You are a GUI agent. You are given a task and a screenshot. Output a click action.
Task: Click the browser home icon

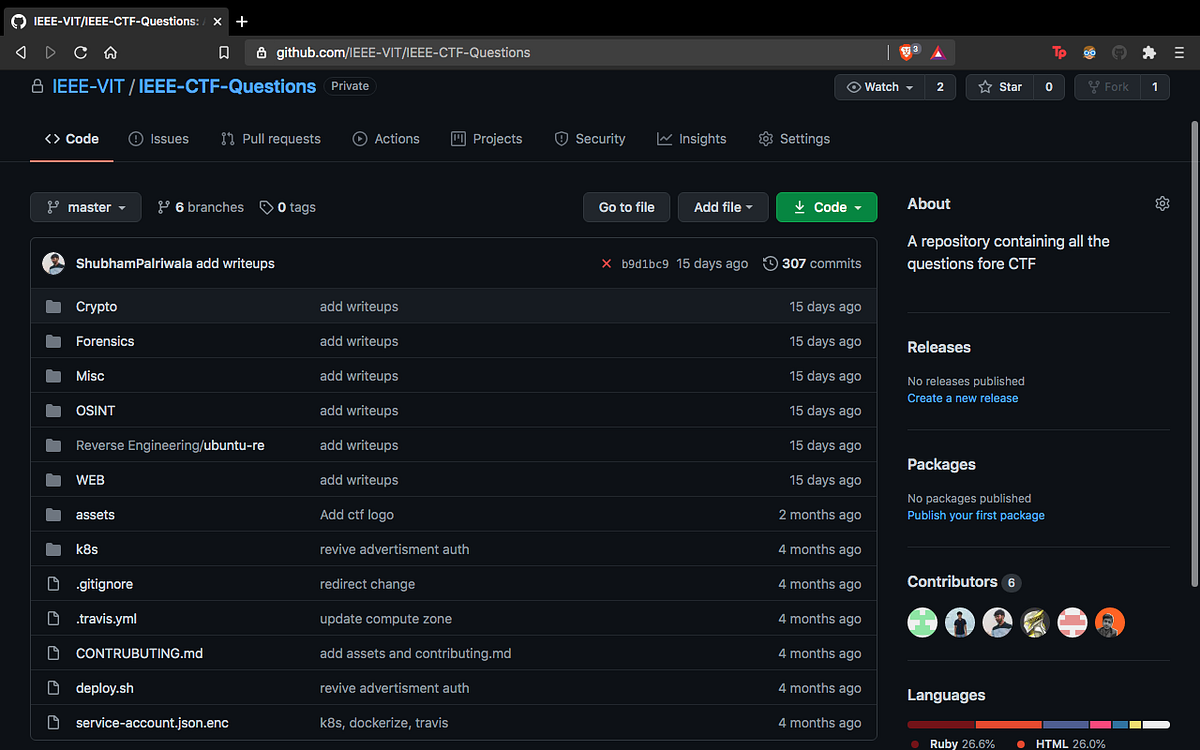[x=110, y=52]
